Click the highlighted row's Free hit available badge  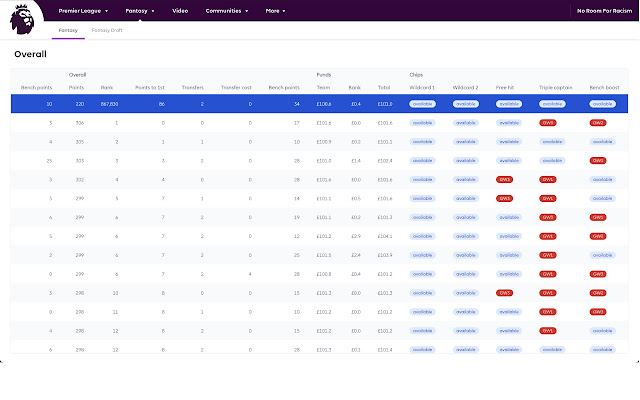509,103
